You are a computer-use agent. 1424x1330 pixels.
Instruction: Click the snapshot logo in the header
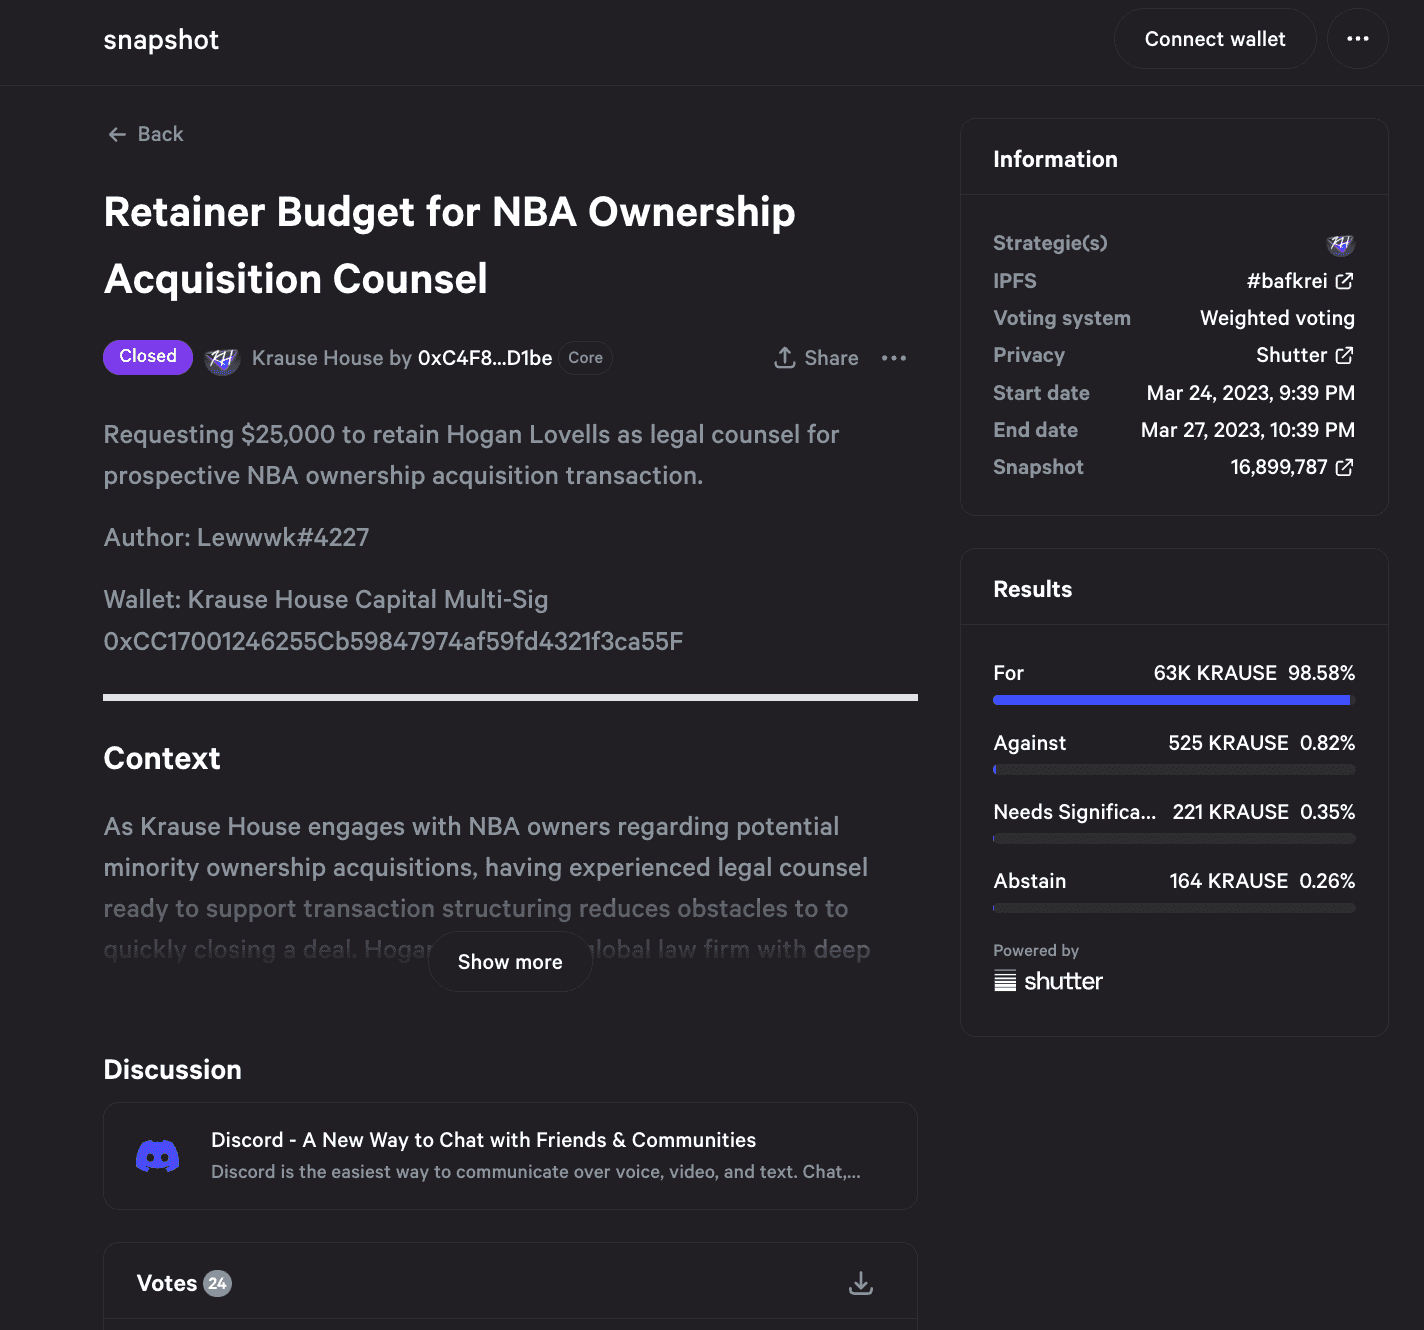[161, 40]
